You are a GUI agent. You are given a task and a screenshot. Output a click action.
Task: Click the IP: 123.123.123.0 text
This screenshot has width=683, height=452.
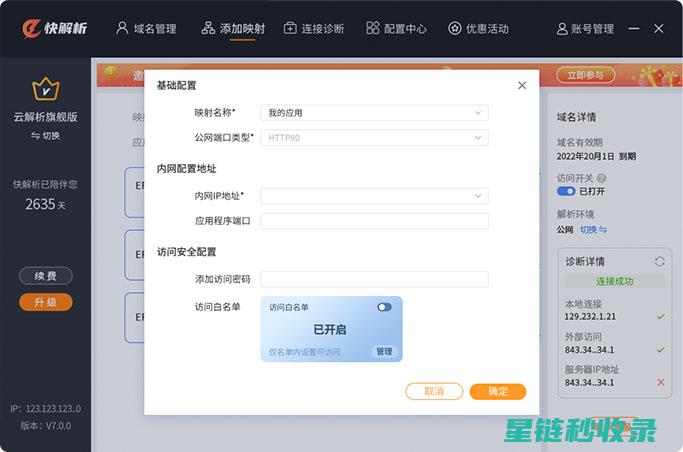coord(46,409)
